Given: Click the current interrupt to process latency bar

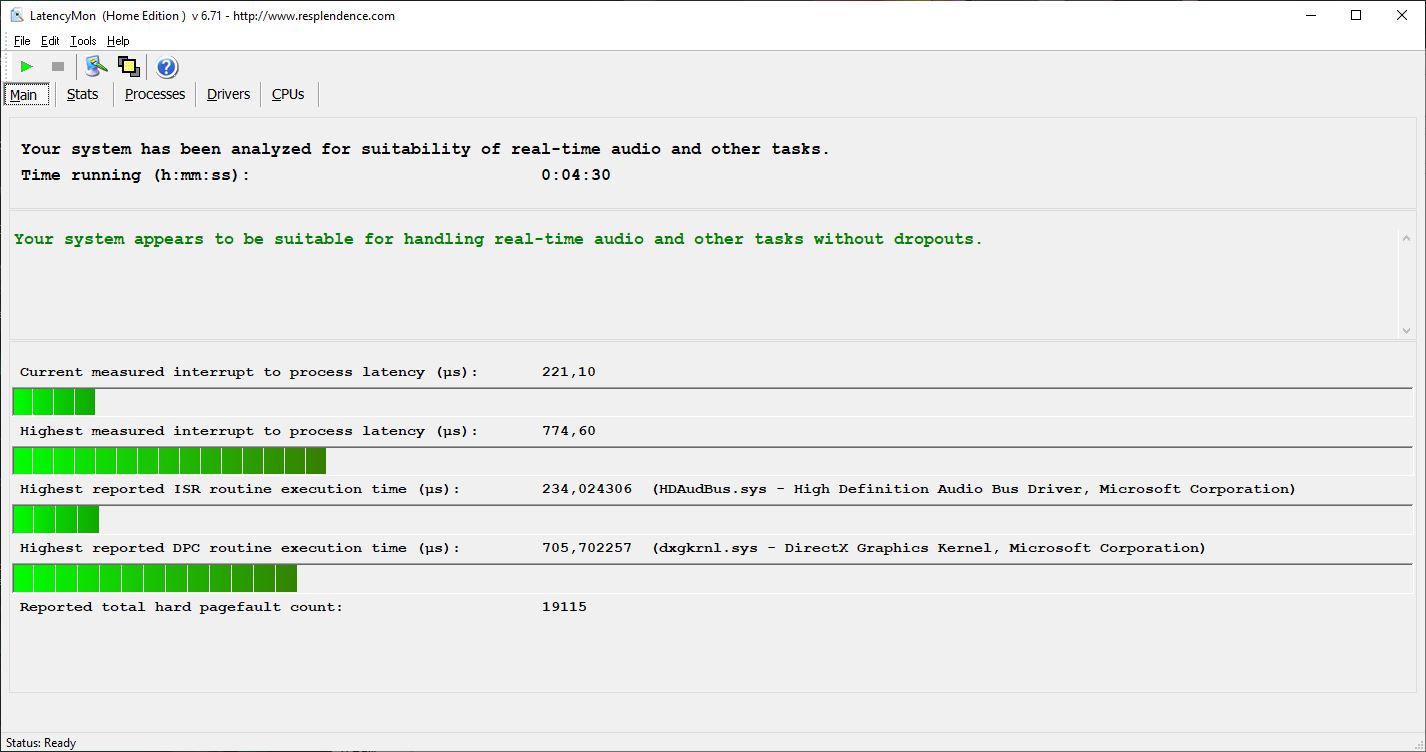Looking at the screenshot, I should (x=712, y=402).
